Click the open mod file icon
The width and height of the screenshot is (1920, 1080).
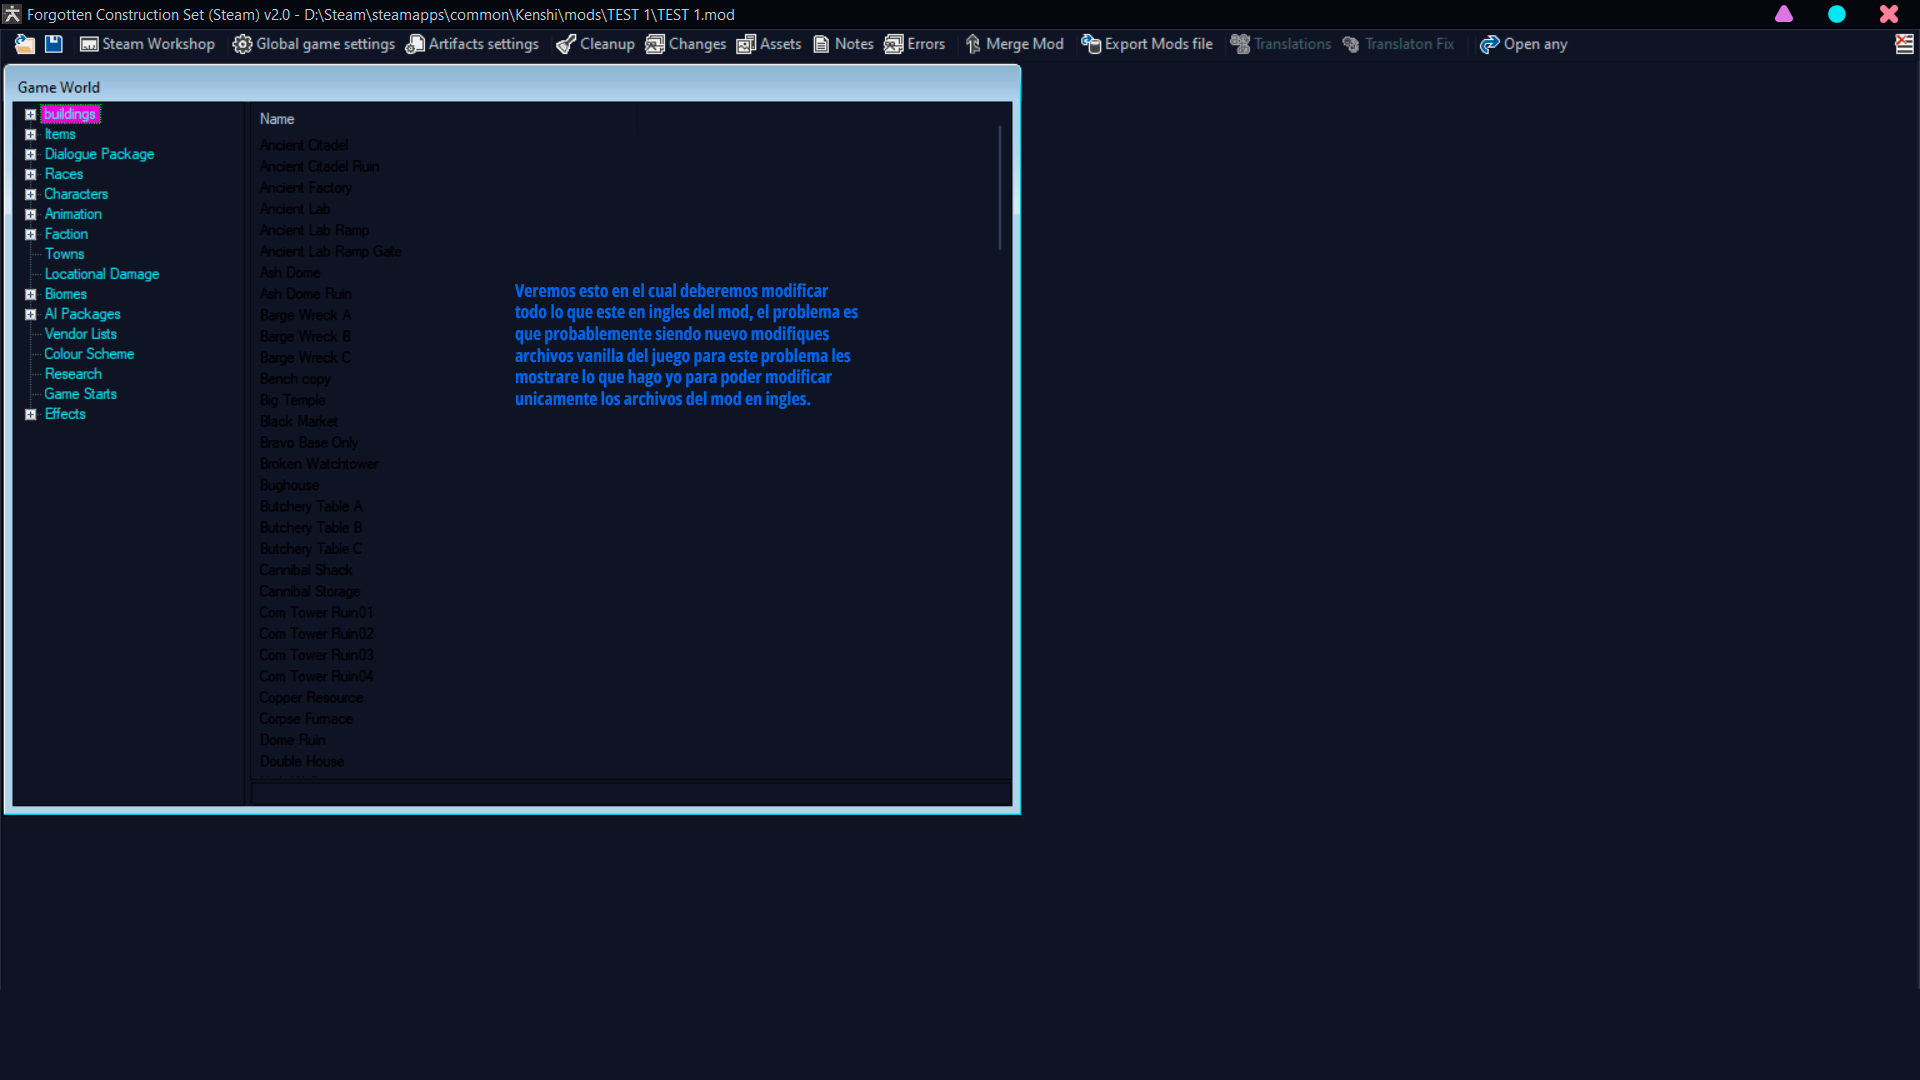24,44
